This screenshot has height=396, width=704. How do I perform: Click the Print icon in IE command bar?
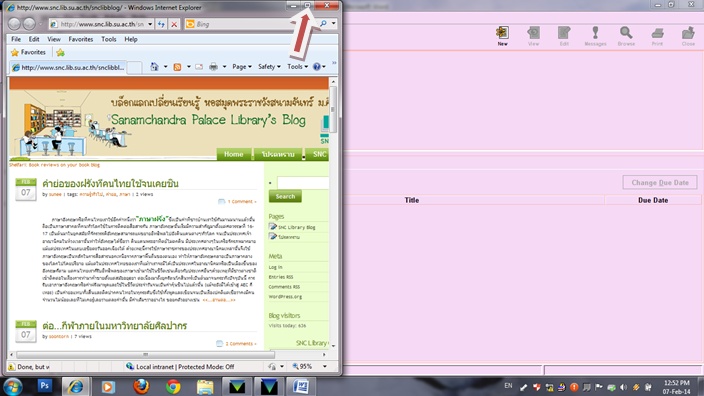coord(214,67)
